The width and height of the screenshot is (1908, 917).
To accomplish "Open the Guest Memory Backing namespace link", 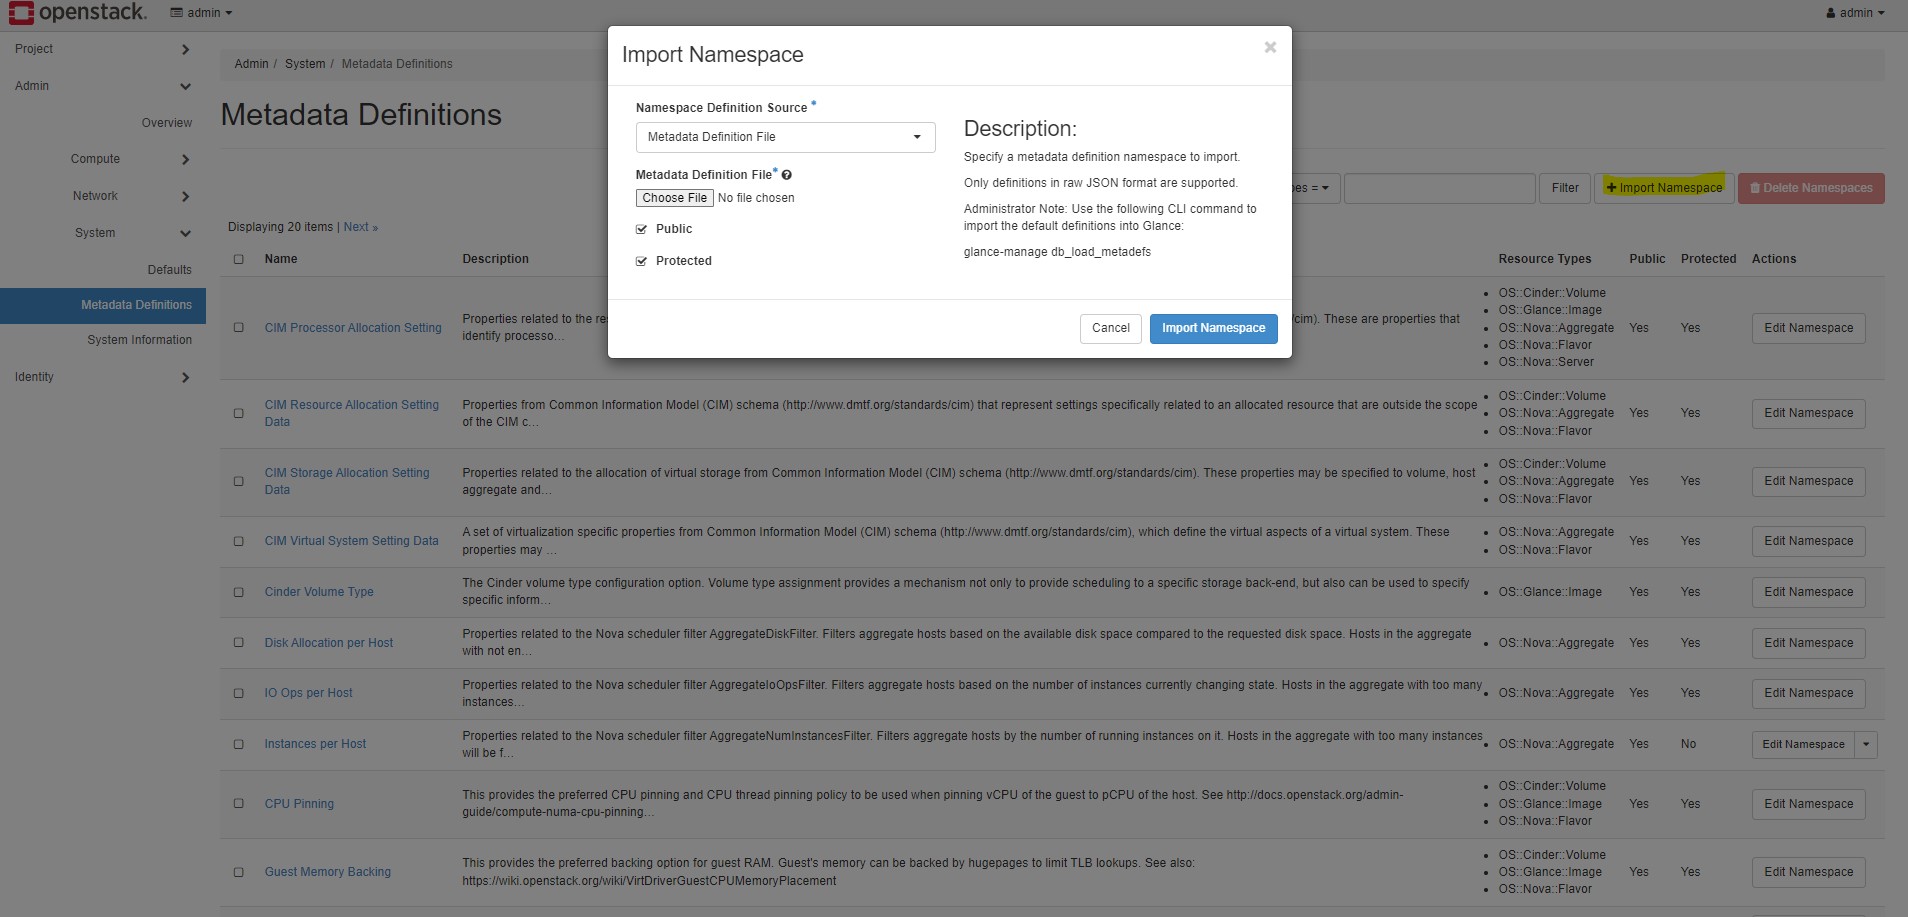I will coord(328,872).
